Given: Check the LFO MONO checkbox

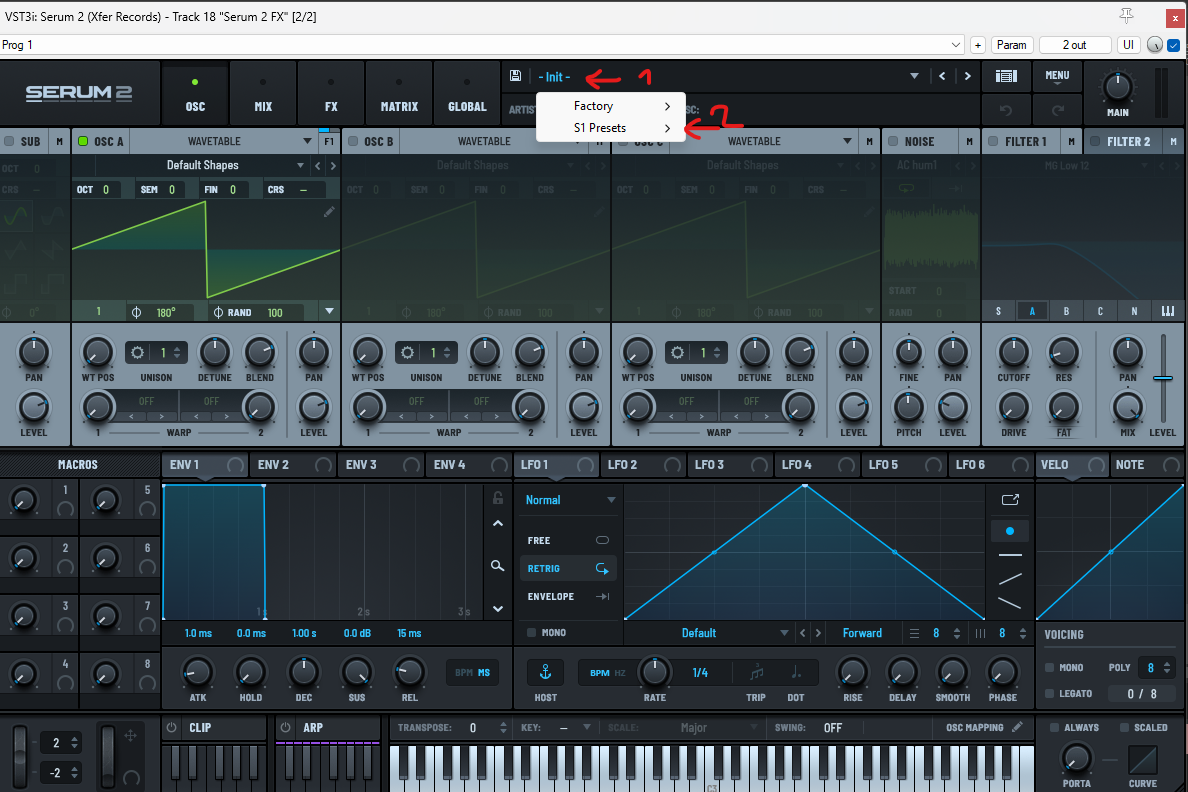Looking at the screenshot, I should 531,632.
